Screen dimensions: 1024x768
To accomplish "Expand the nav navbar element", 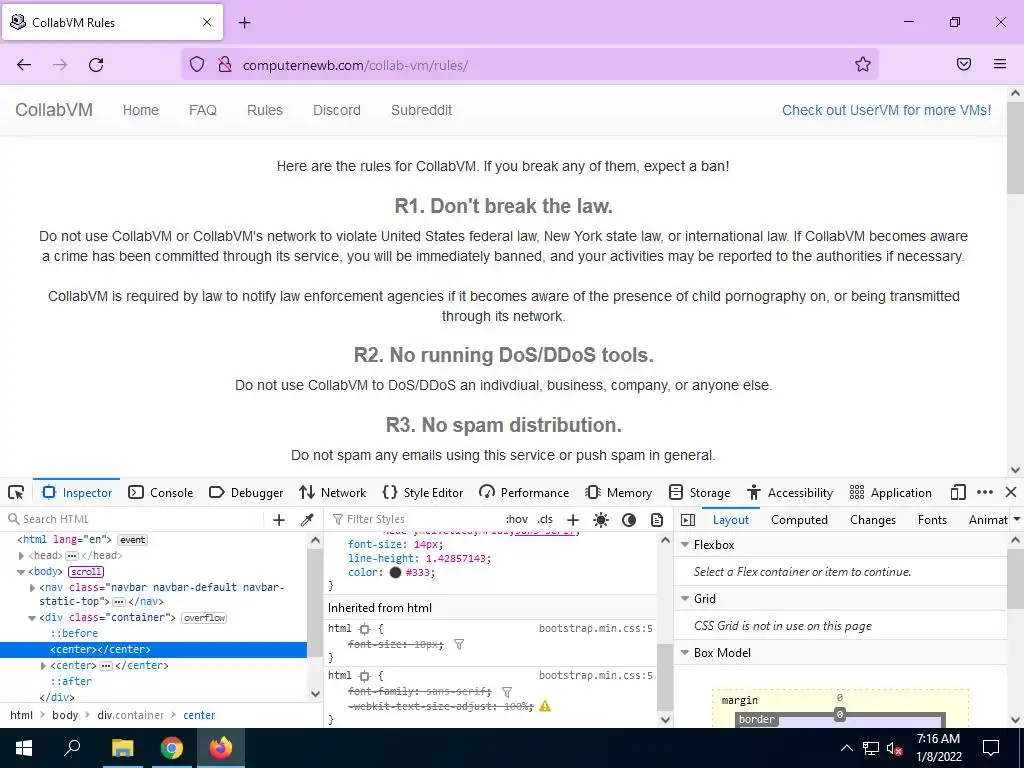I will [32, 588].
